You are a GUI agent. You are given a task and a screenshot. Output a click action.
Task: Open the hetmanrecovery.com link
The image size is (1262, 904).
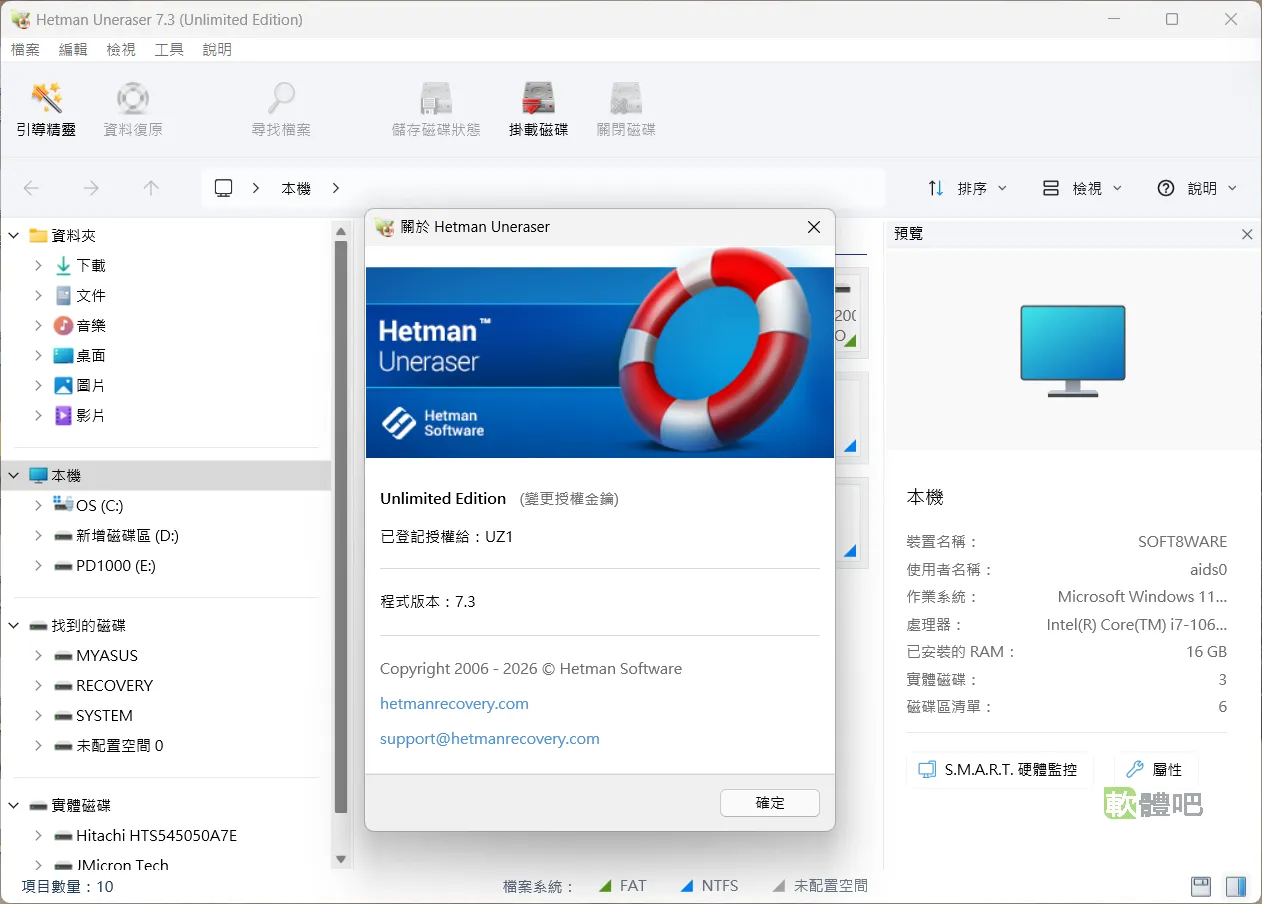pos(454,704)
